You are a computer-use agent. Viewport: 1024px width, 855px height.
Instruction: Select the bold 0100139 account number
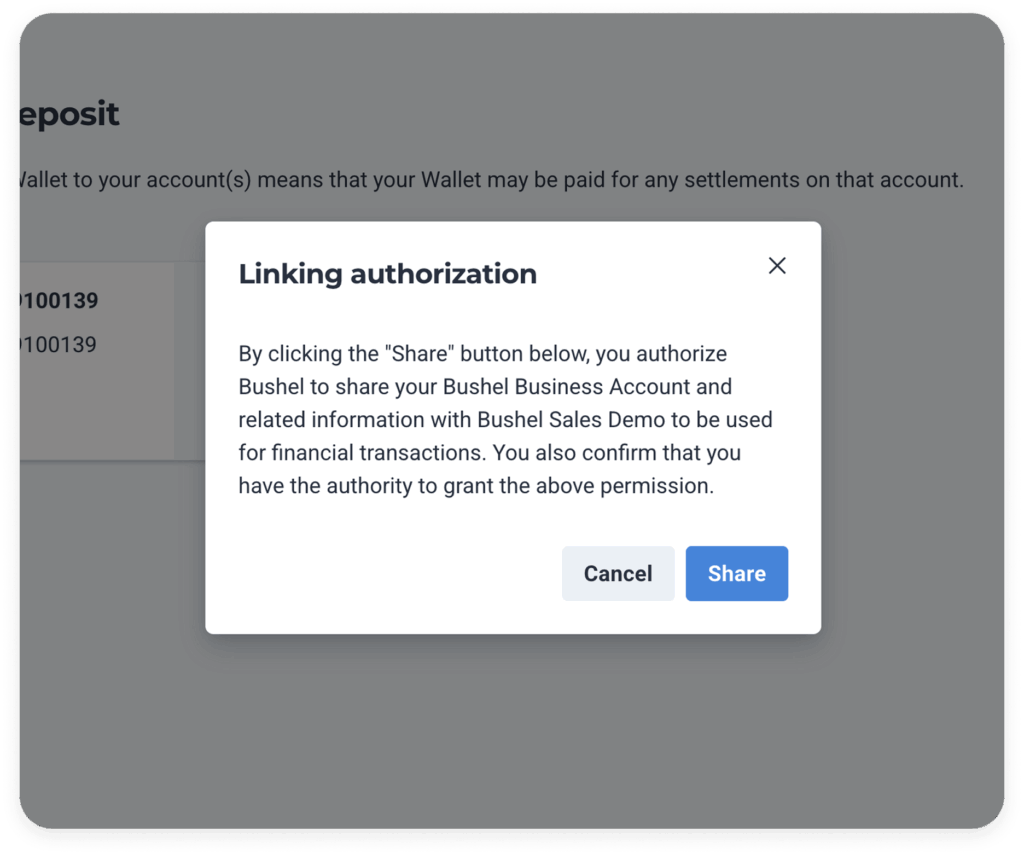pos(55,301)
